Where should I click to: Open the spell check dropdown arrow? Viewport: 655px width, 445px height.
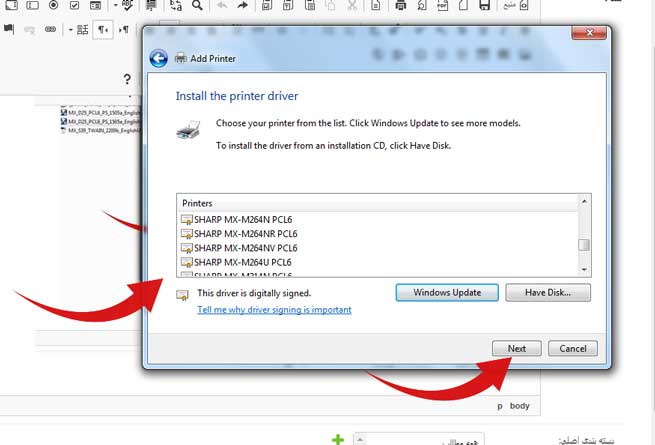116,5
